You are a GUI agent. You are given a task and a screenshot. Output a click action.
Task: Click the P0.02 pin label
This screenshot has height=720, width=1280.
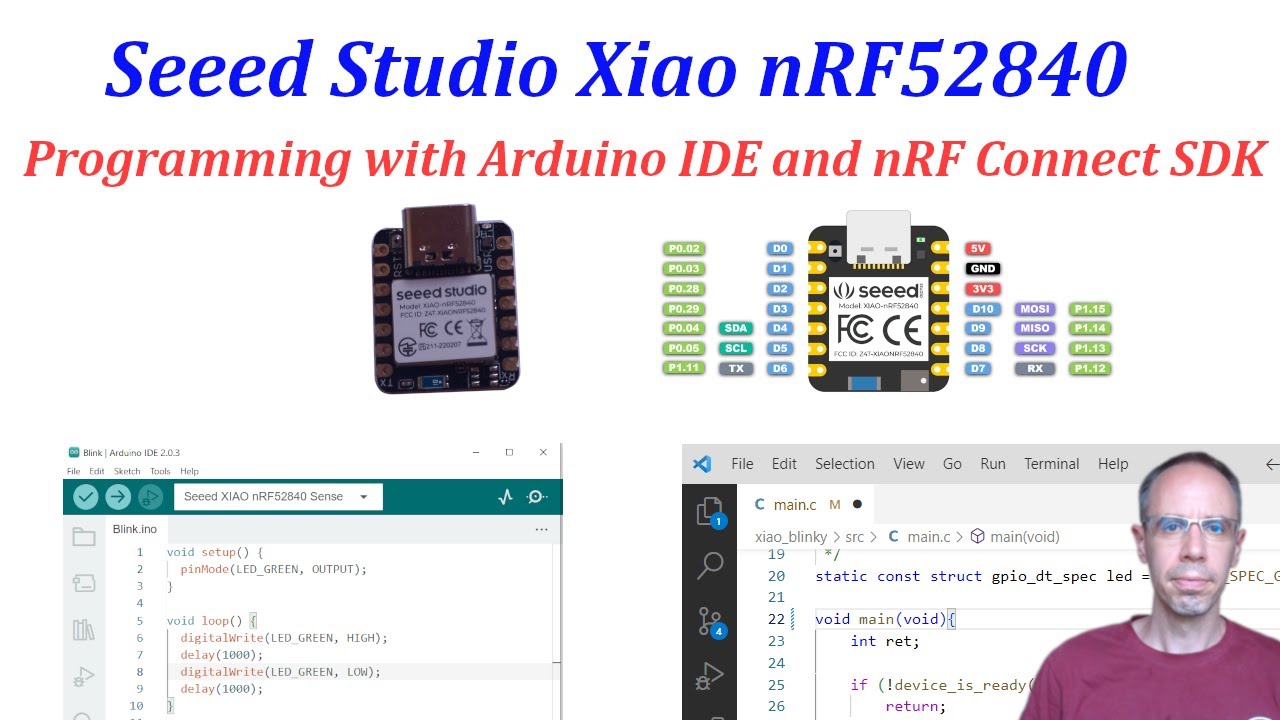point(684,248)
